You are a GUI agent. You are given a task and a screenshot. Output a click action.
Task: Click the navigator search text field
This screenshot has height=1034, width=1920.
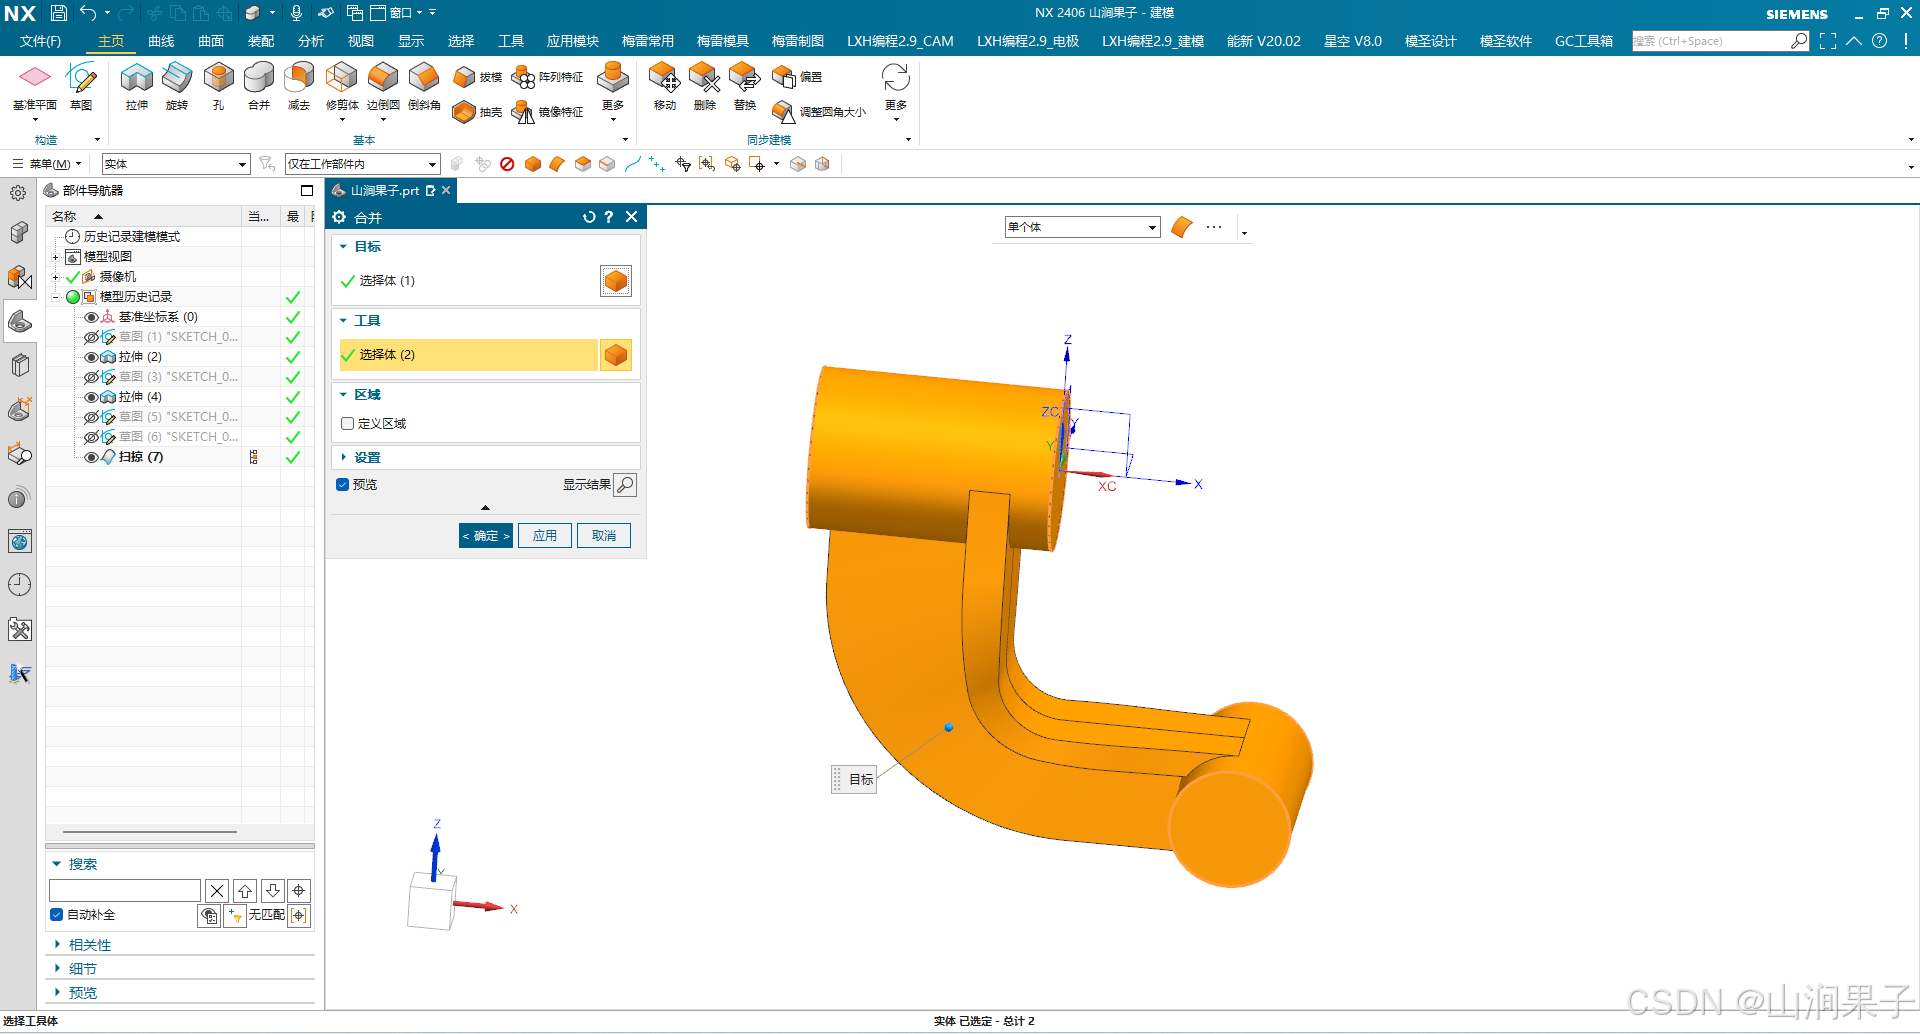click(125, 891)
